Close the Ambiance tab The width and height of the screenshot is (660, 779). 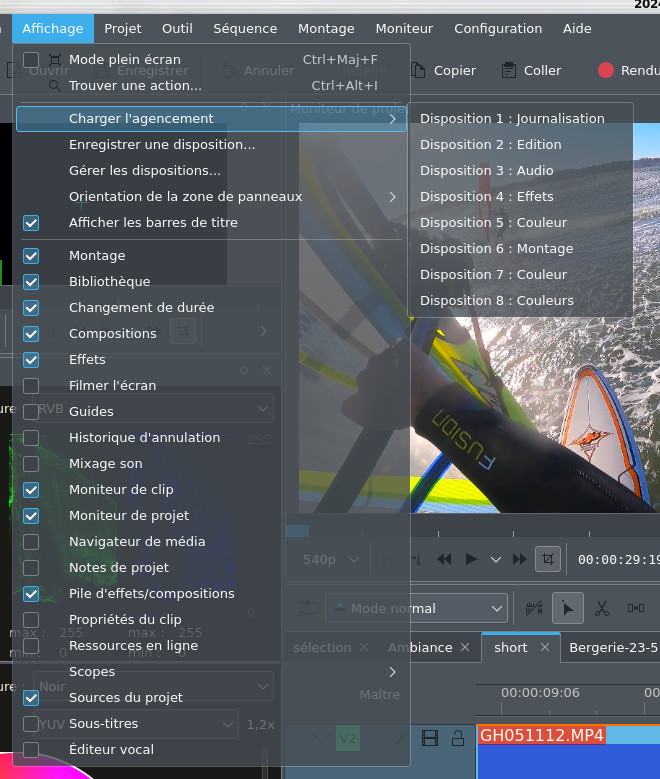point(465,647)
